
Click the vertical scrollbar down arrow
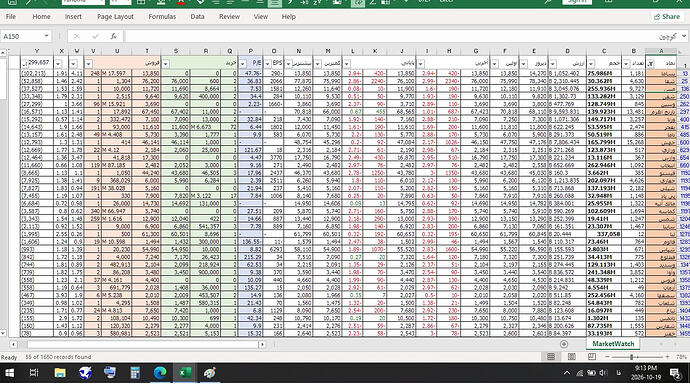coord(3,333)
